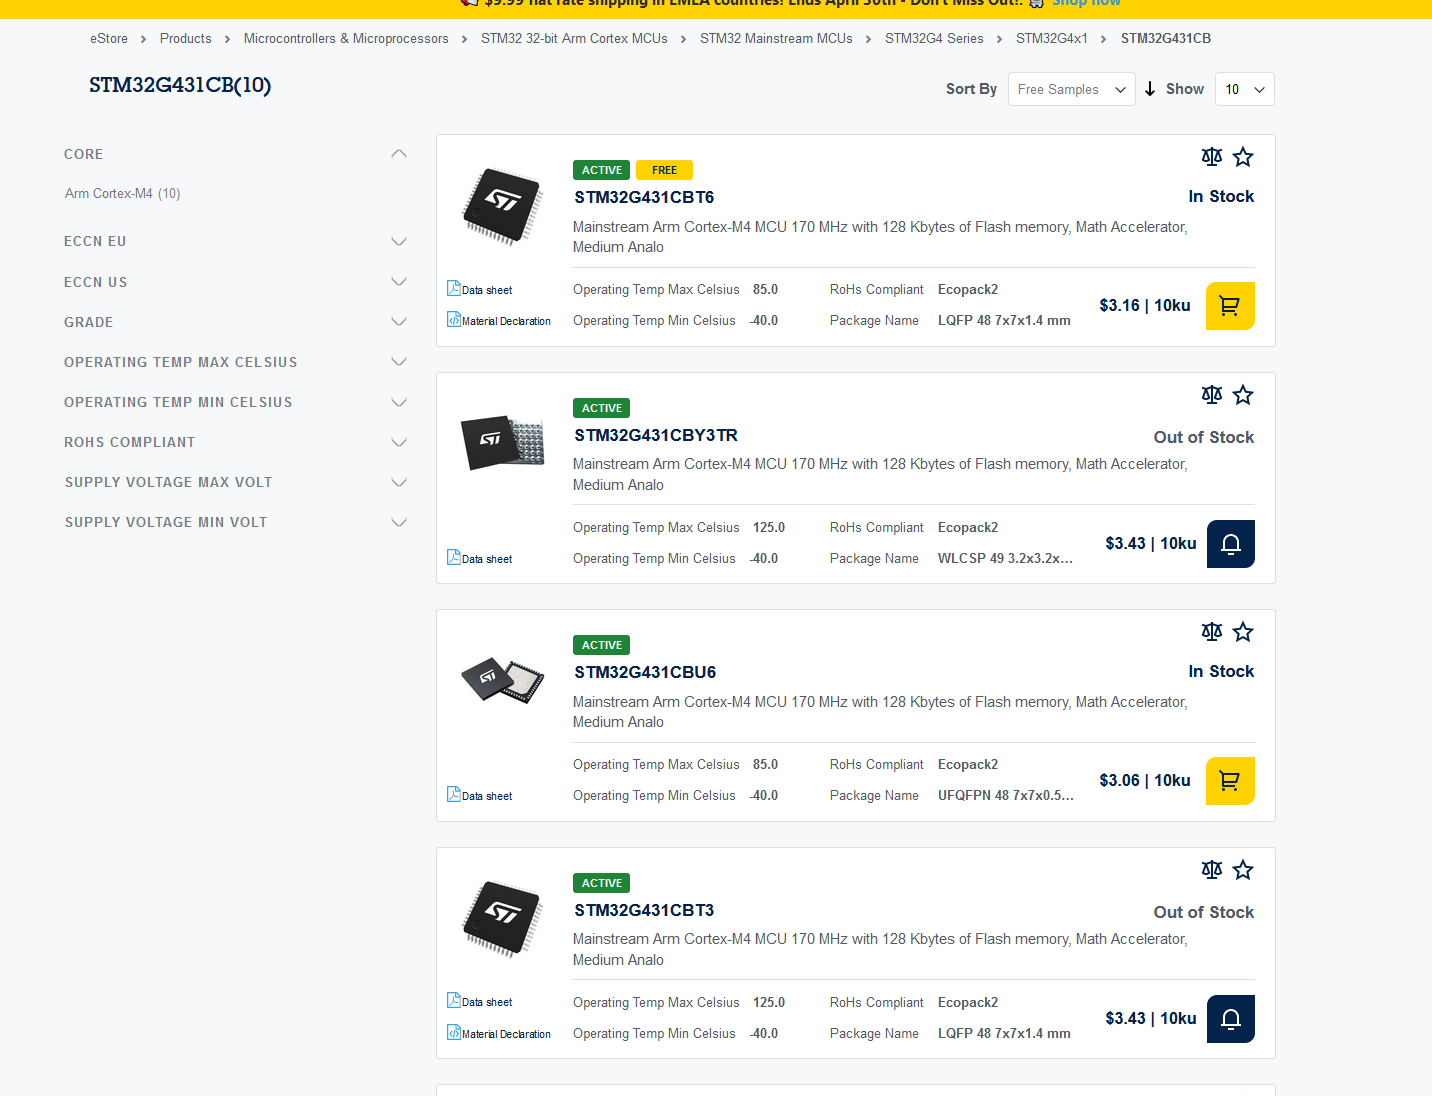Click the $3.16 | 10ku price
This screenshot has height=1096, width=1432.
tap(1145, 305)
